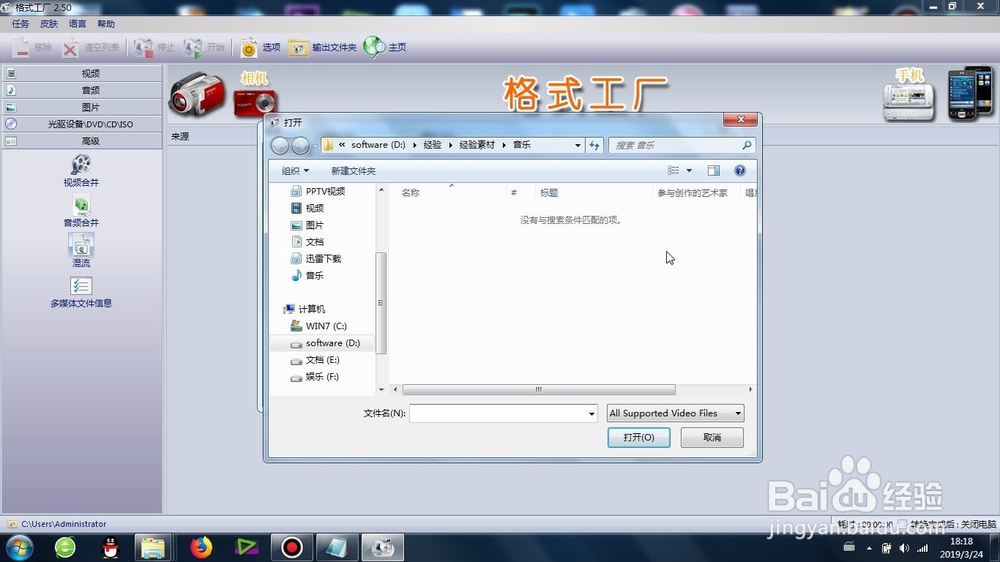The height and width of the screenshot is (562, 1000).
Task: Select 文档 library in navigation tree
Action: point(307,242)
